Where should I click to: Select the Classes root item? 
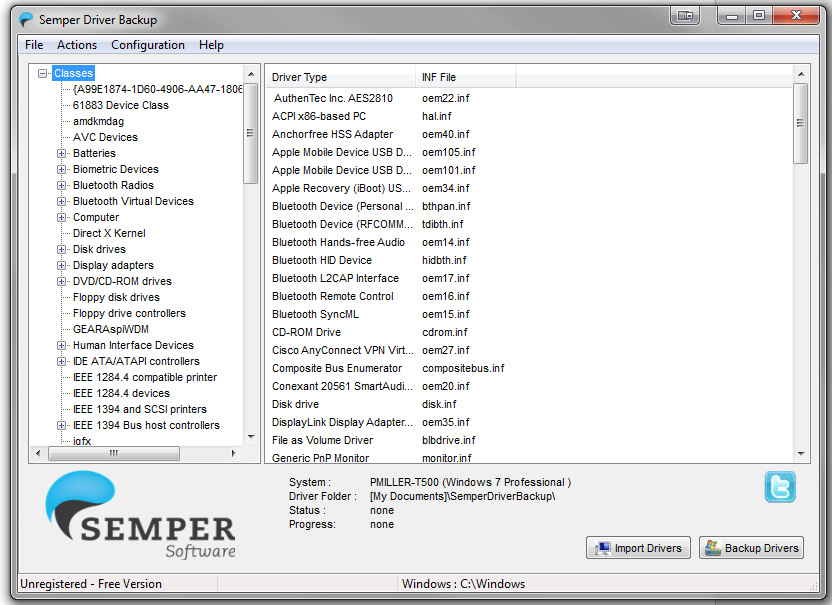point(74,73)
